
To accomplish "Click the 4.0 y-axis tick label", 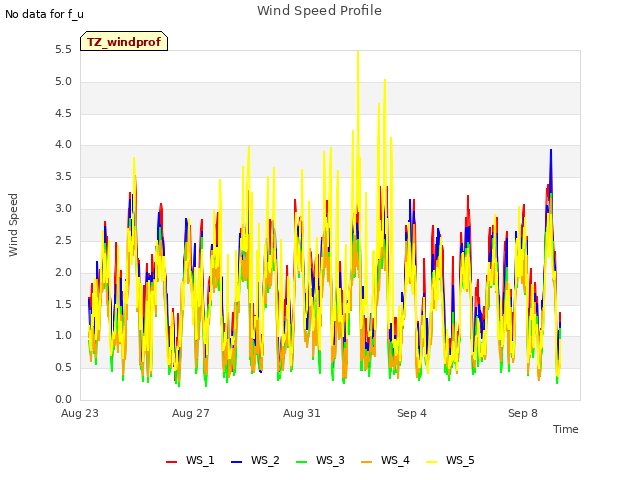I will 63,144.
